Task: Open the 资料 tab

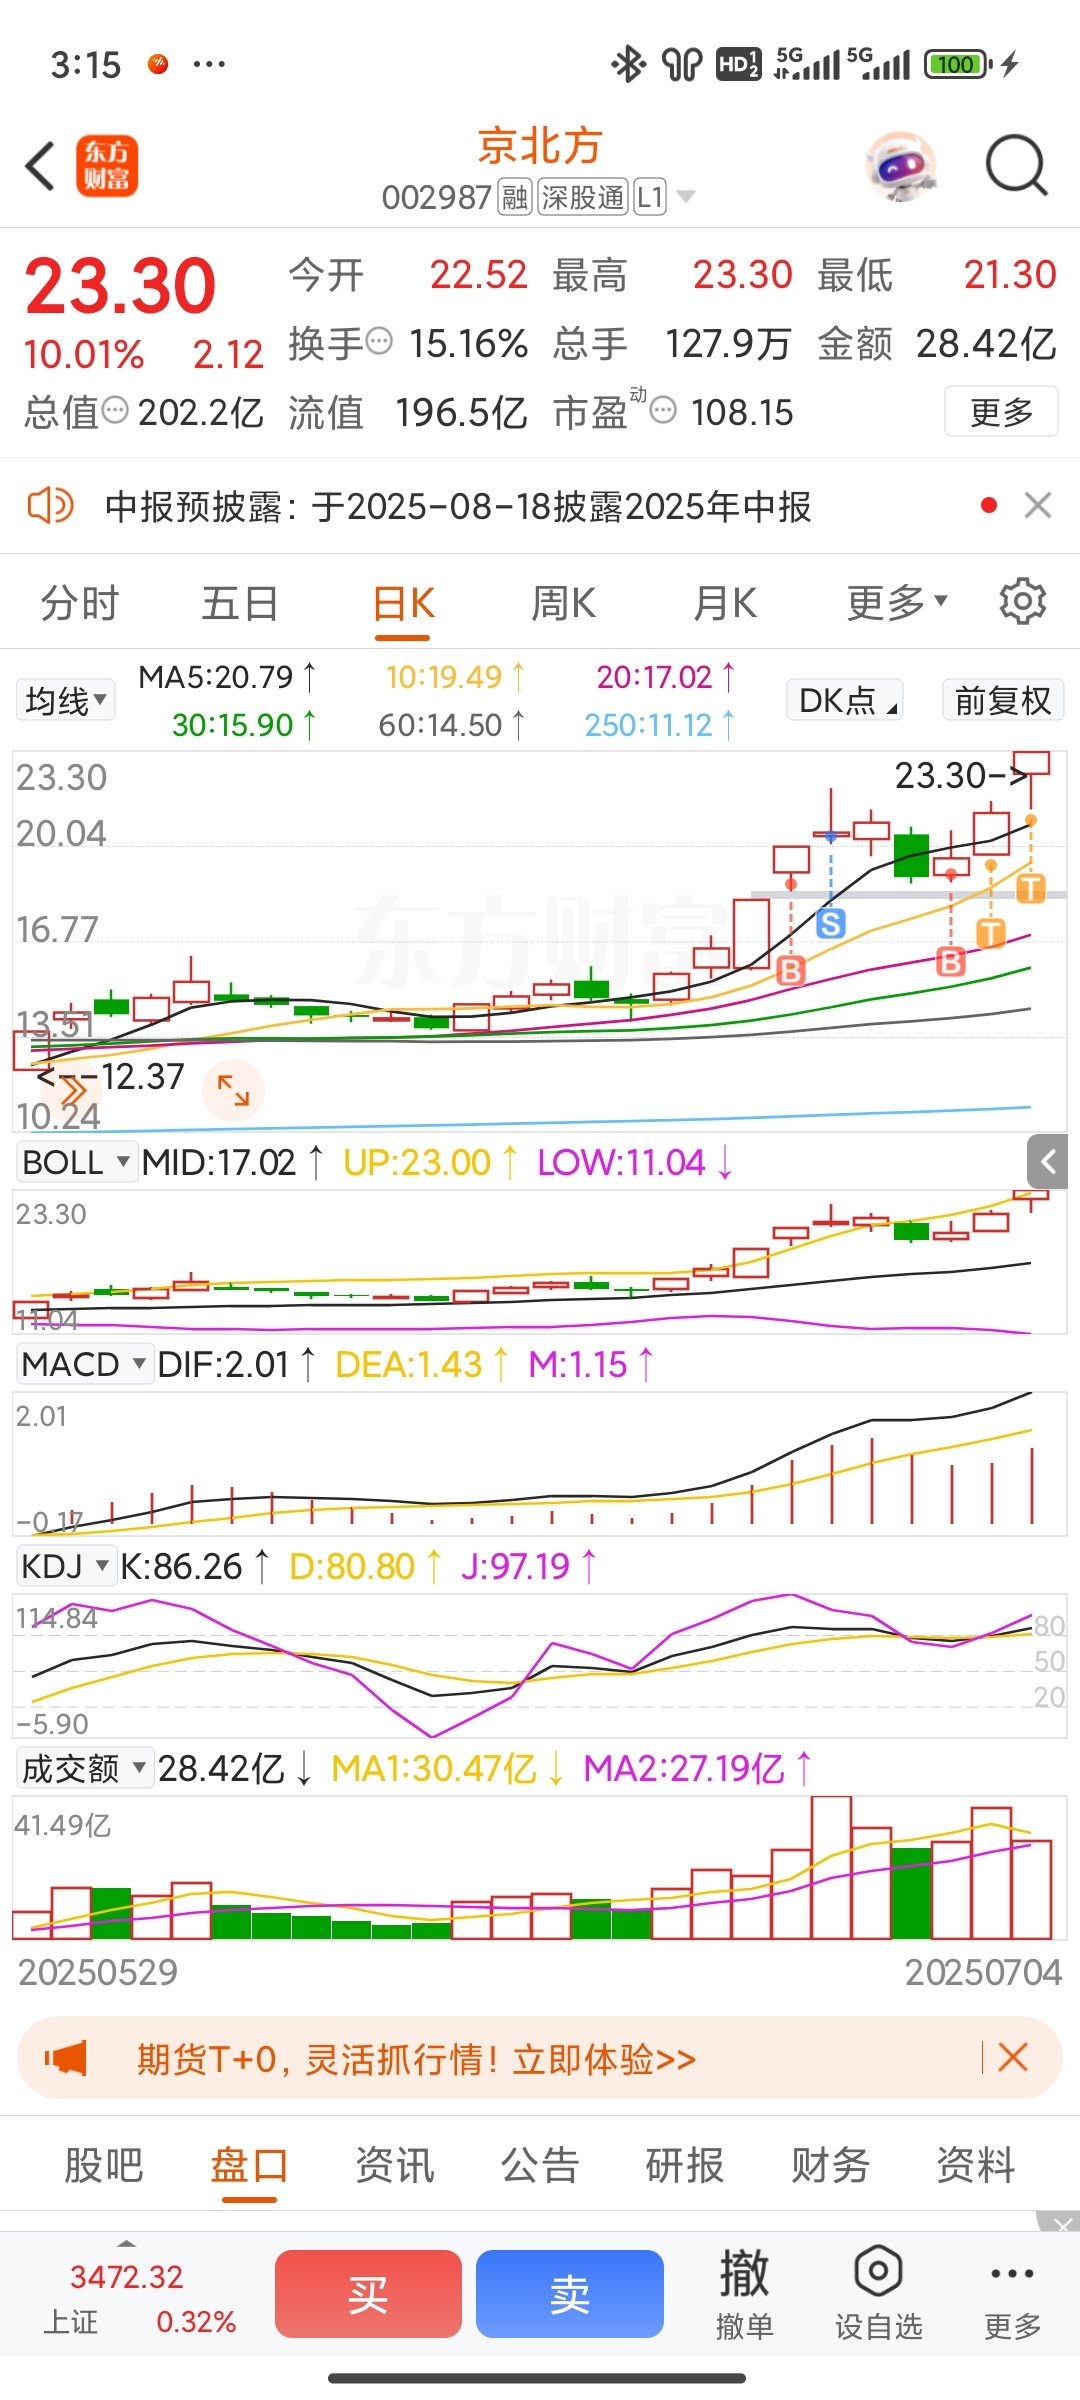Action: pos(976,2165)
